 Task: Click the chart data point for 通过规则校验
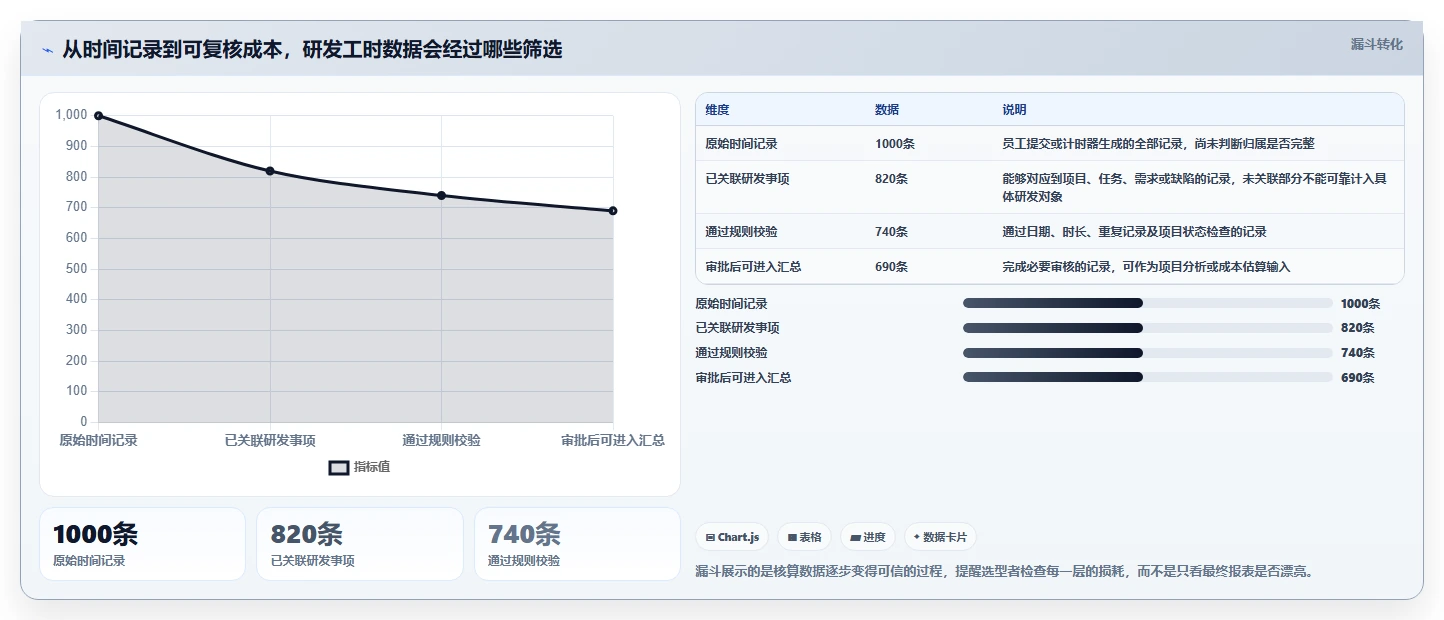tap(441, 195)
